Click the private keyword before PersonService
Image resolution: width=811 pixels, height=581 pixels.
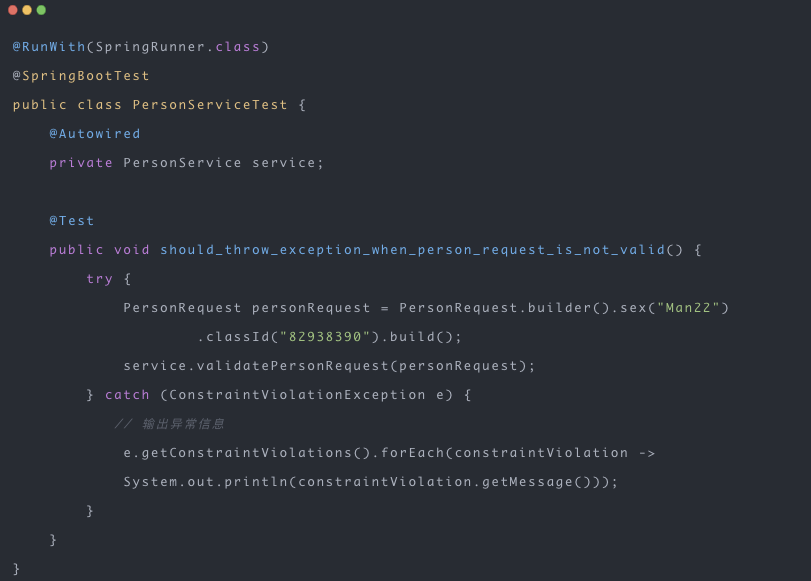point(81,163)
